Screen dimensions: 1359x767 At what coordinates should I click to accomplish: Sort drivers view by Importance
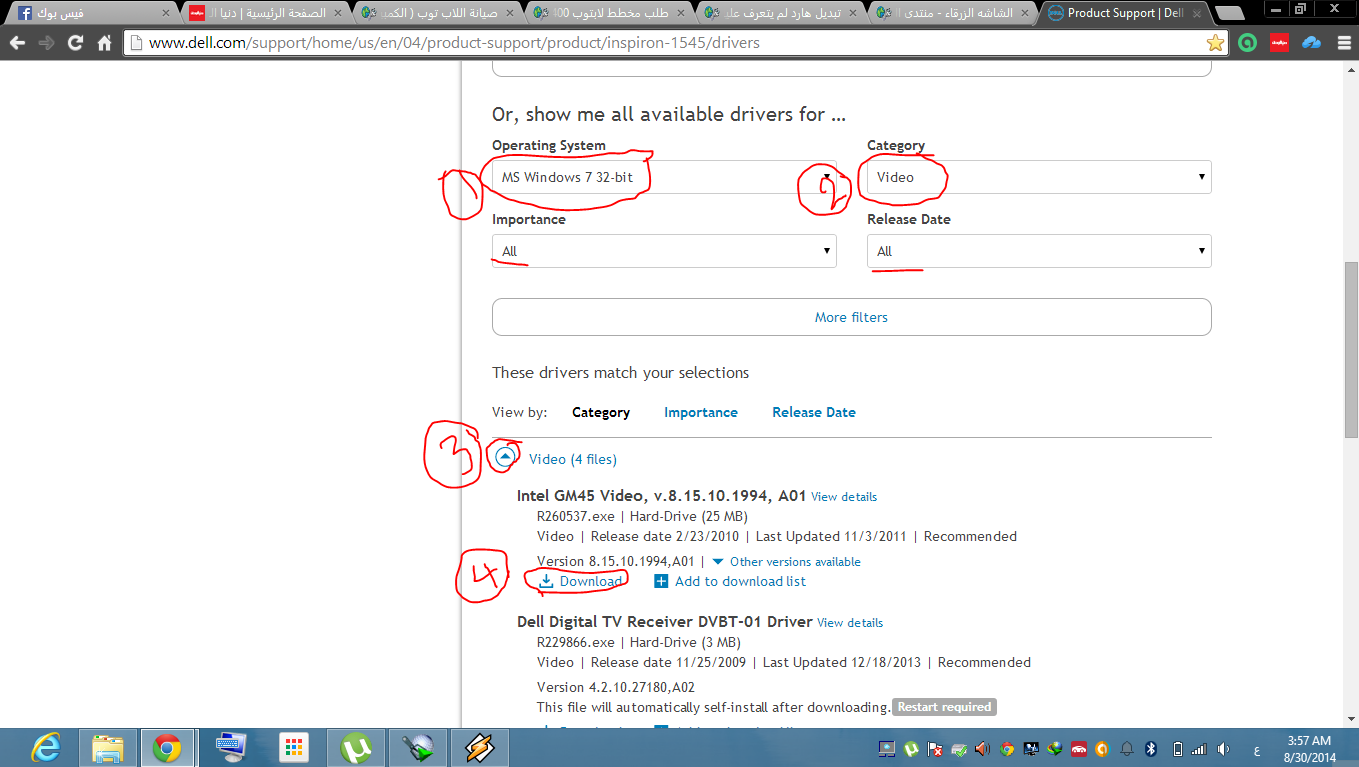[701, 412]
